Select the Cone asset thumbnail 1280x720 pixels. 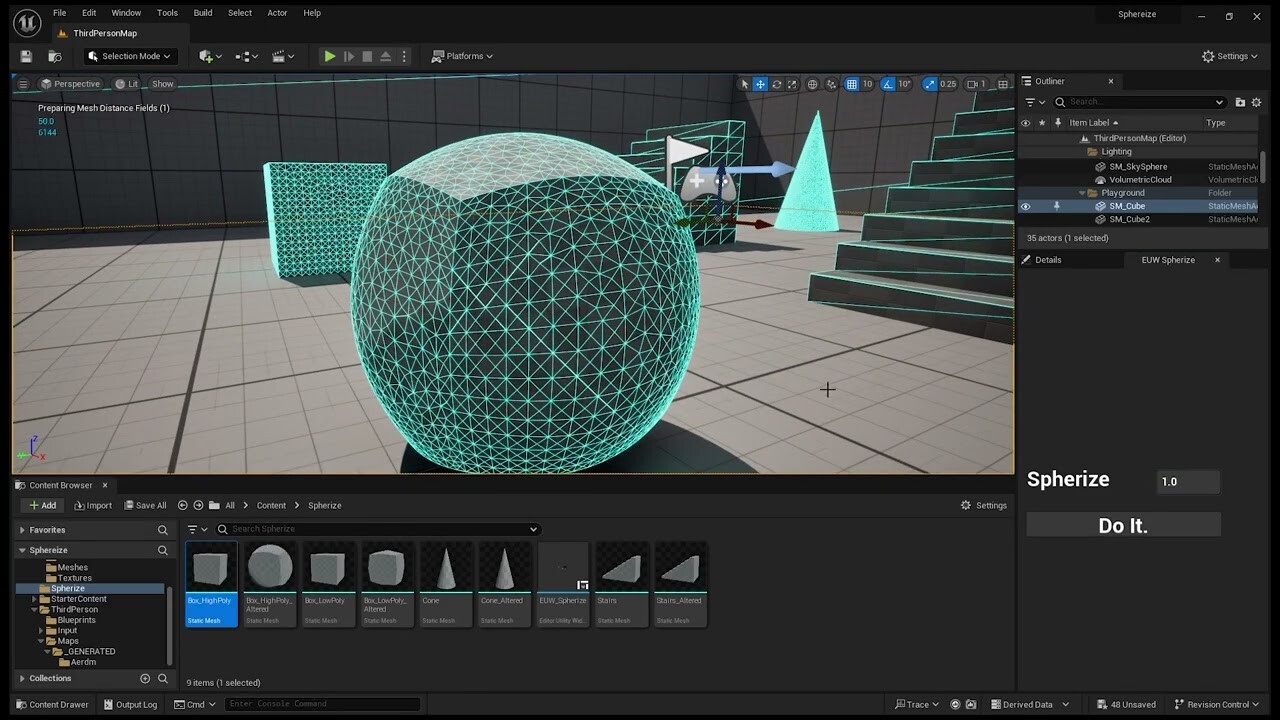pos(445,568)
